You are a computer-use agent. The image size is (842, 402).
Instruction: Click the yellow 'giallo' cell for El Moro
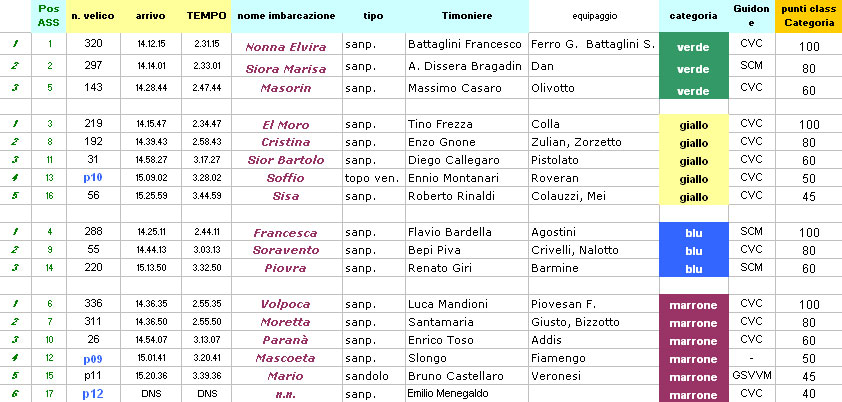tap(693, 123)
